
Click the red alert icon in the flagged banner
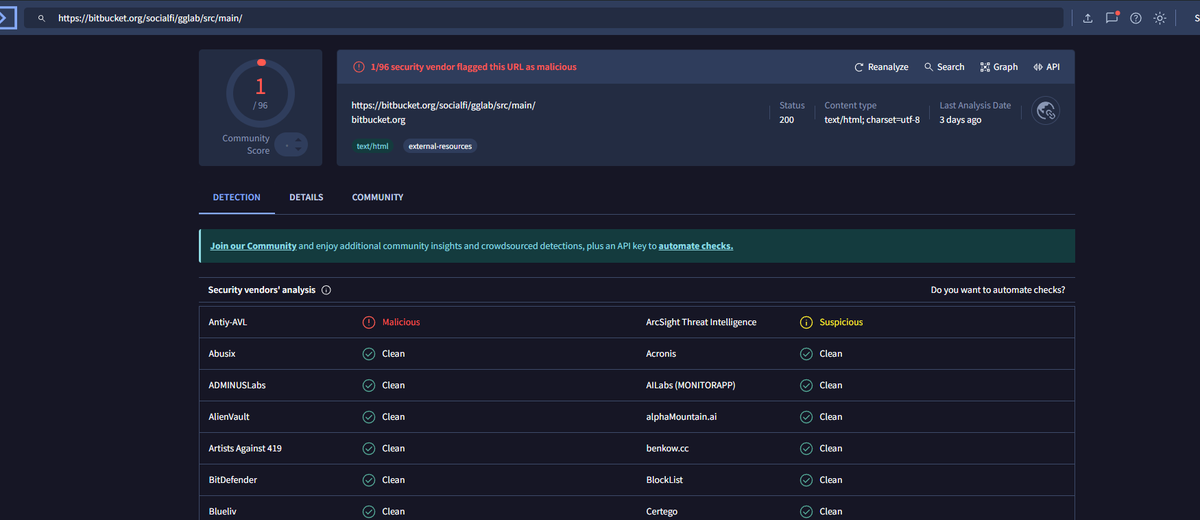pyautogui.click(x=359, y=67)
